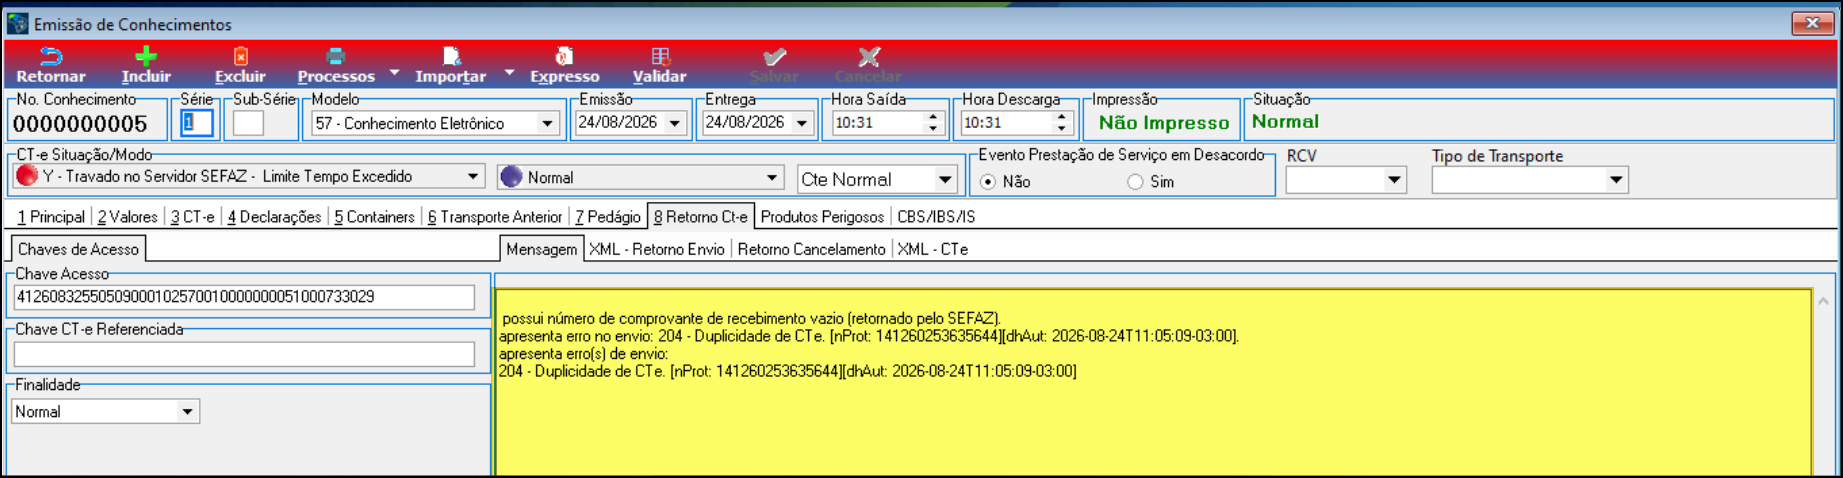Open the Emissão date picker dropdown

pyautogui.click(x=675, y=123)
